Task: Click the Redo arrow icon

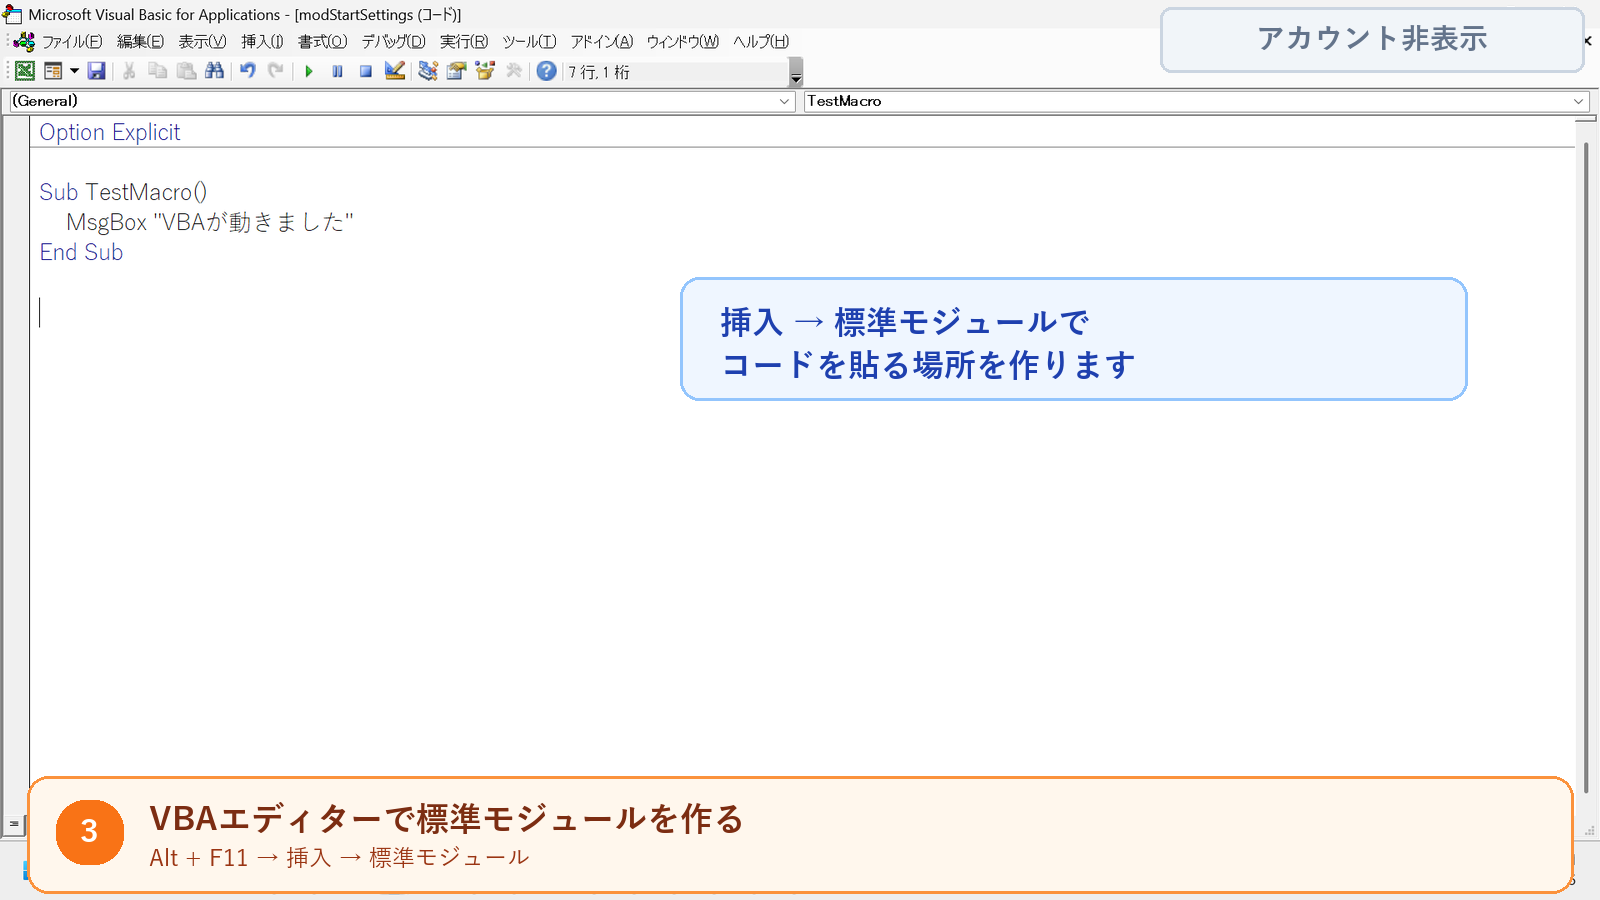Action: pos(276,71)
